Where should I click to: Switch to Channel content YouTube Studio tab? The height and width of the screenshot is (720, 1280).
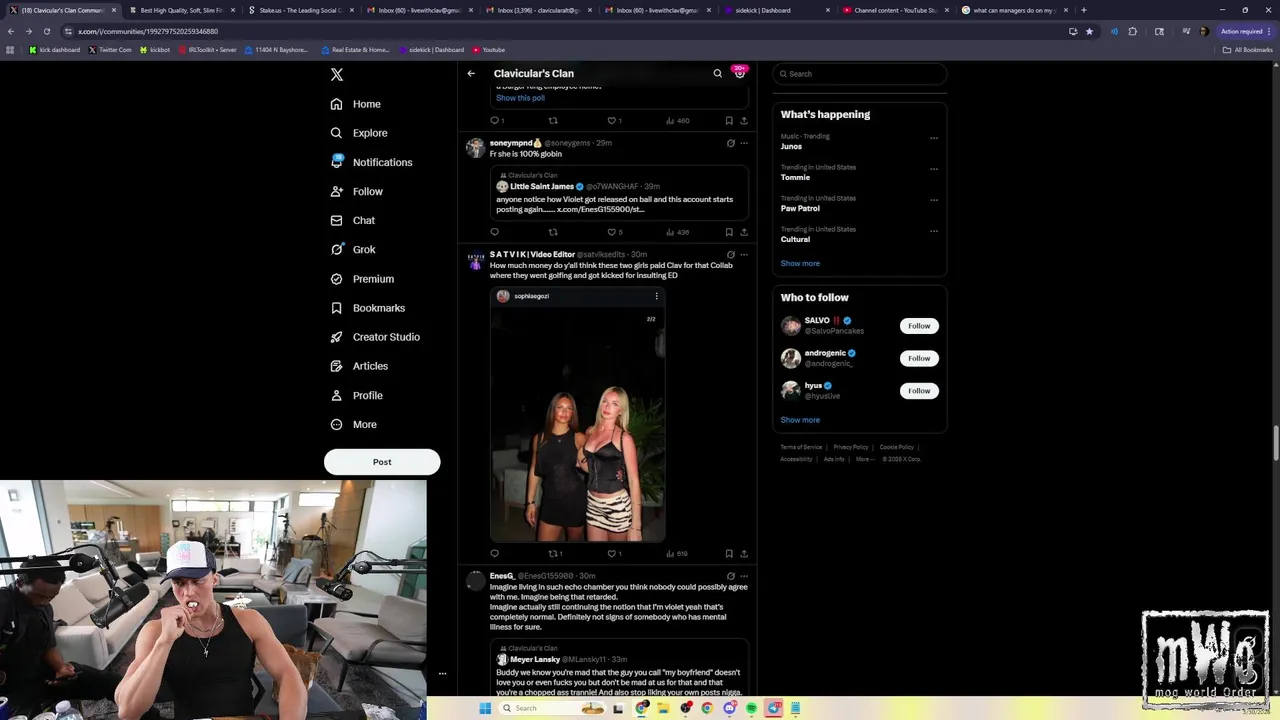pos(896,10)
